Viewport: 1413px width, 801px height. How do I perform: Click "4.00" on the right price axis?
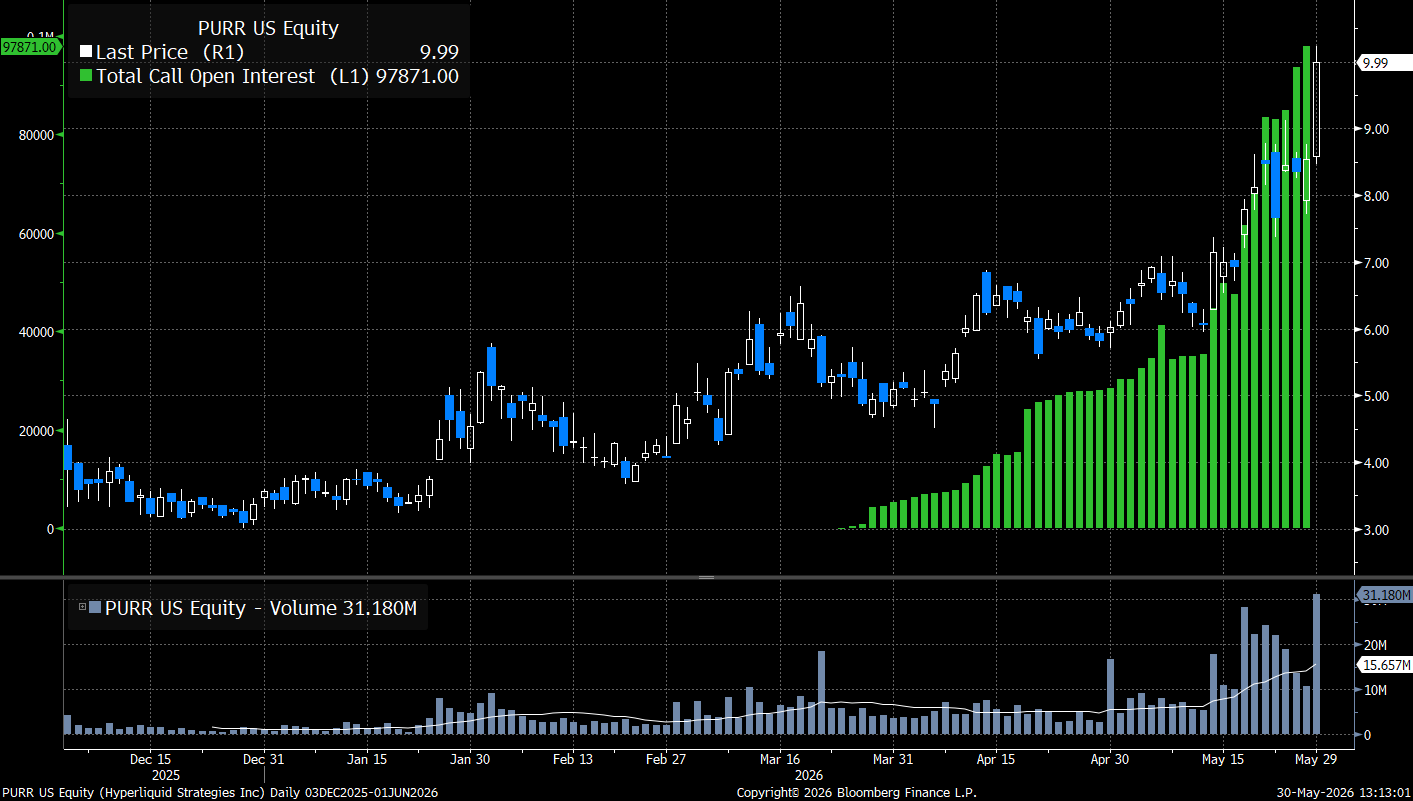pyautogui.click(x=1375, y=463)
